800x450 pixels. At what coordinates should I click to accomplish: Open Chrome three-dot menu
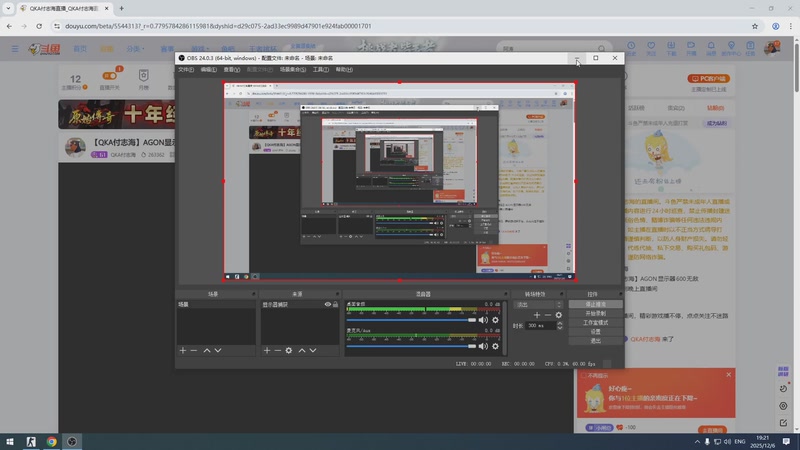791,26
